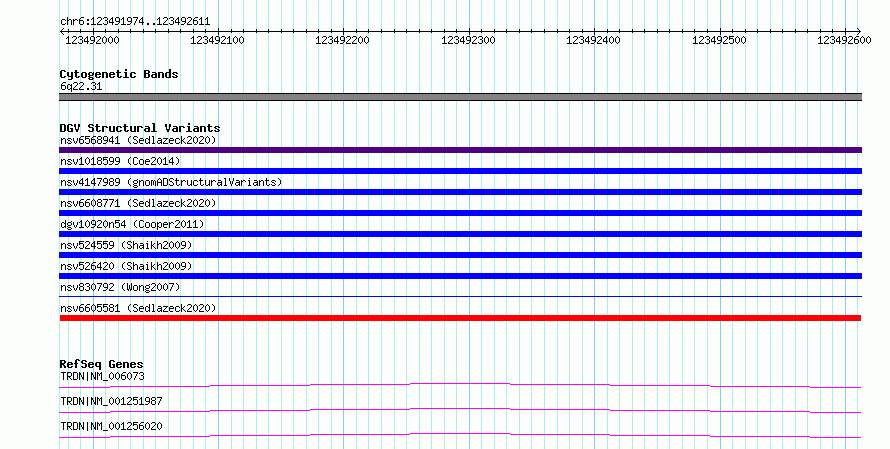Select the blue dgv10920n54 variant bar
The height and width of the screenshot is (449, 890).
pyautogui.click(x=460, y=234)
